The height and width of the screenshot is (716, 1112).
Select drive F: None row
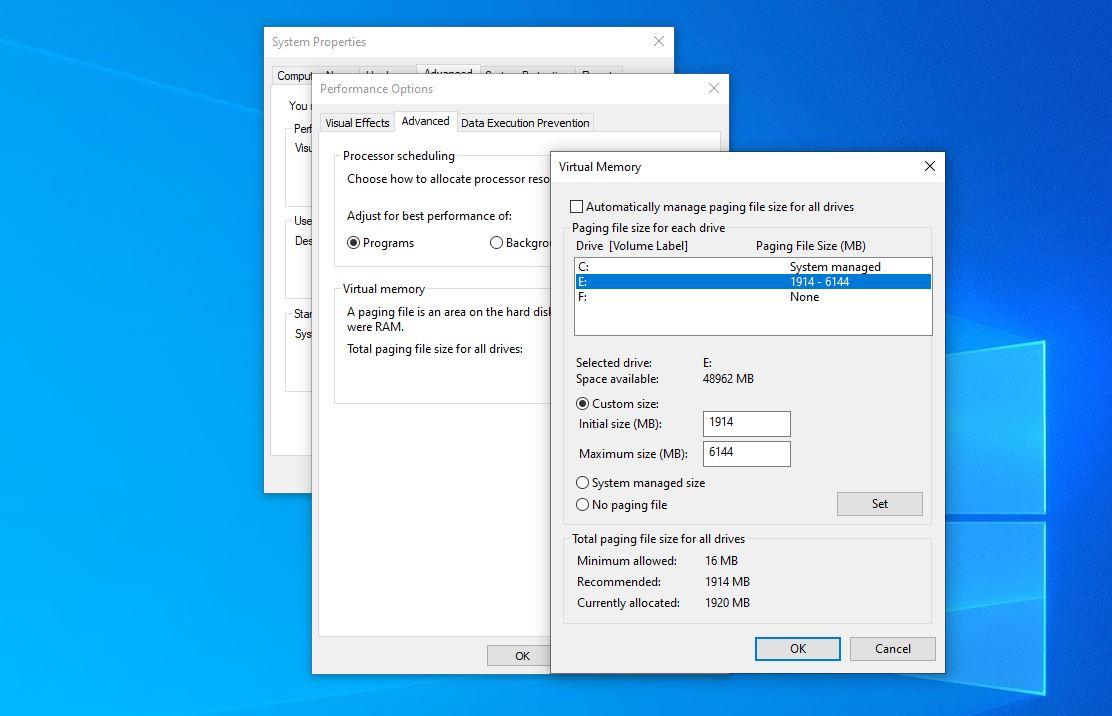click(753, 296)
